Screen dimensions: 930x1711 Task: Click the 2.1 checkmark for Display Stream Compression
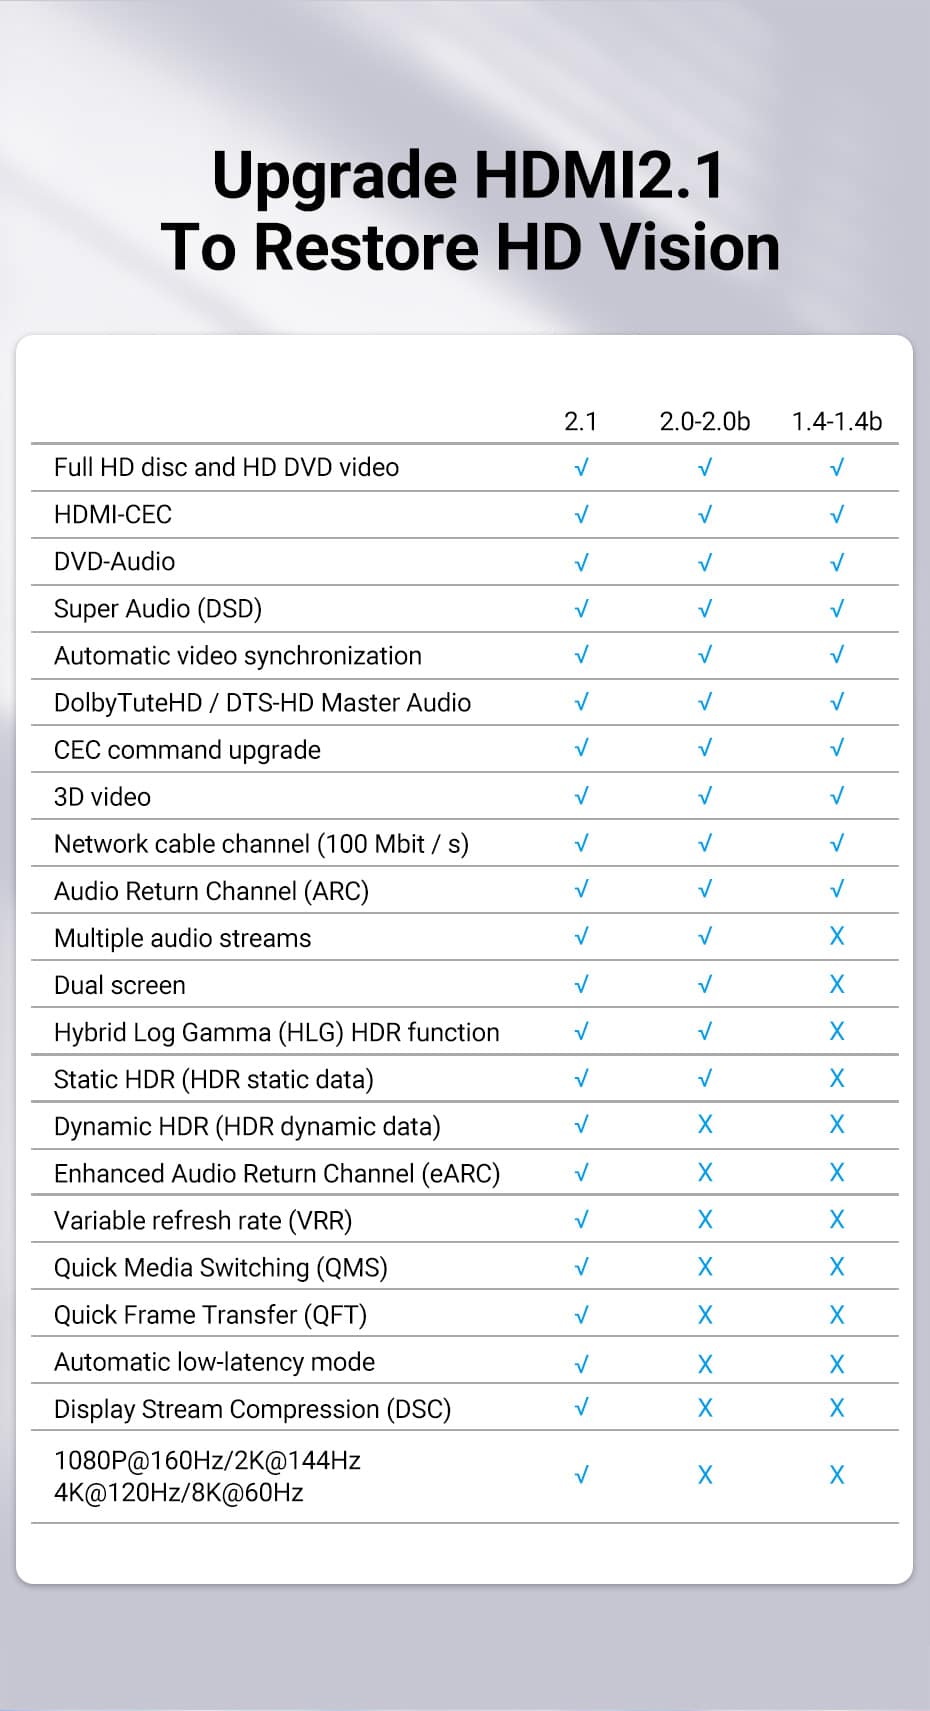point(581,1407)
